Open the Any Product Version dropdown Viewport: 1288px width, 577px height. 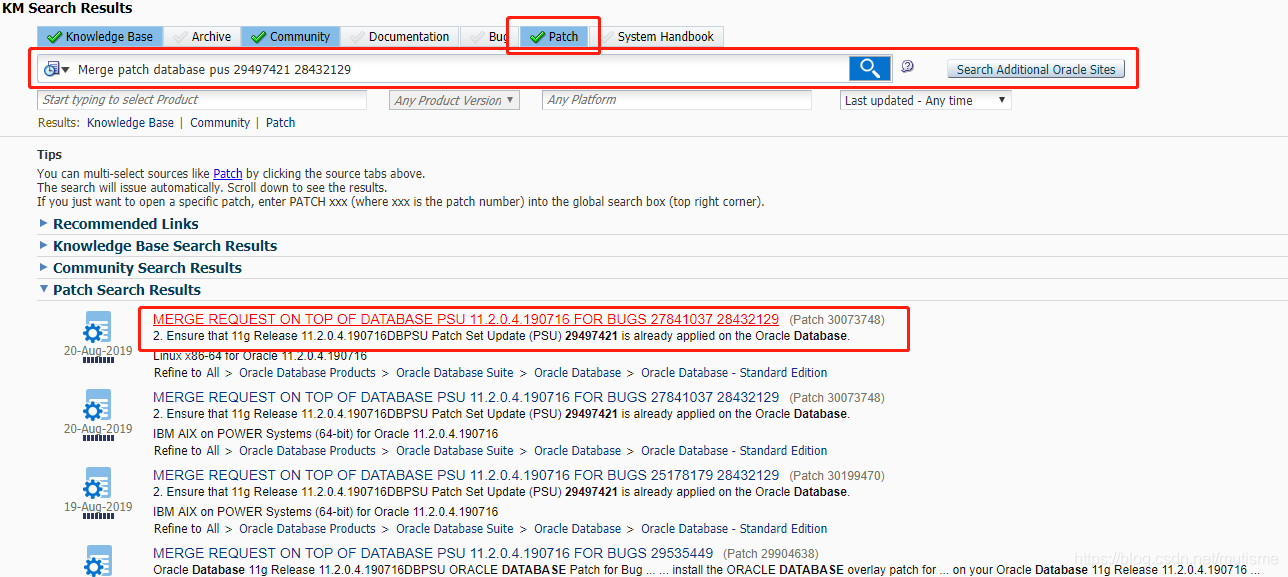pos(455,100)
